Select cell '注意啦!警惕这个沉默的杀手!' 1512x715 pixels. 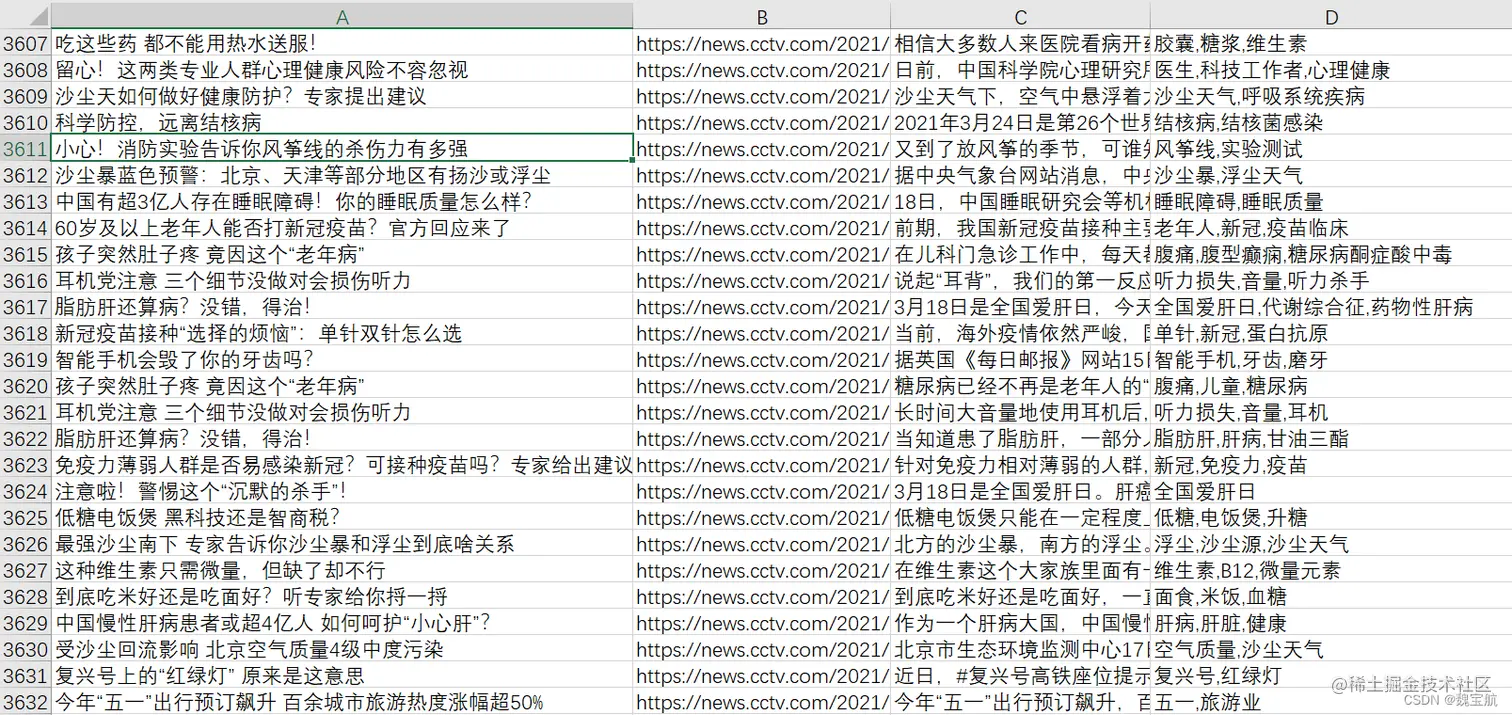[342, 491]
